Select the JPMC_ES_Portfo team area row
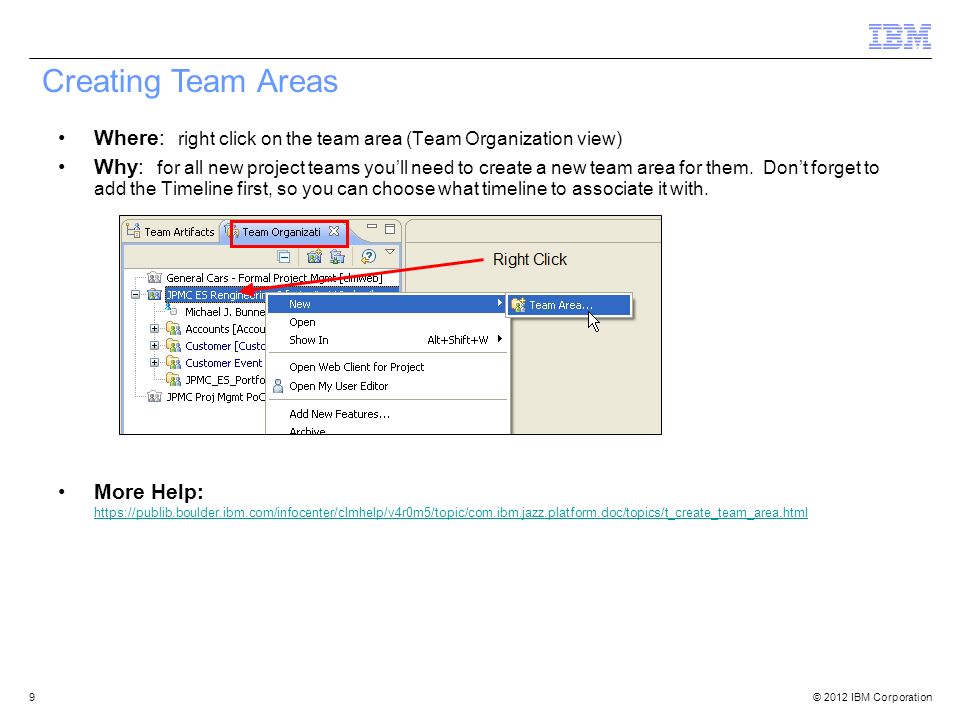This screenshot has width=960, height=720. tap(225, 380)
